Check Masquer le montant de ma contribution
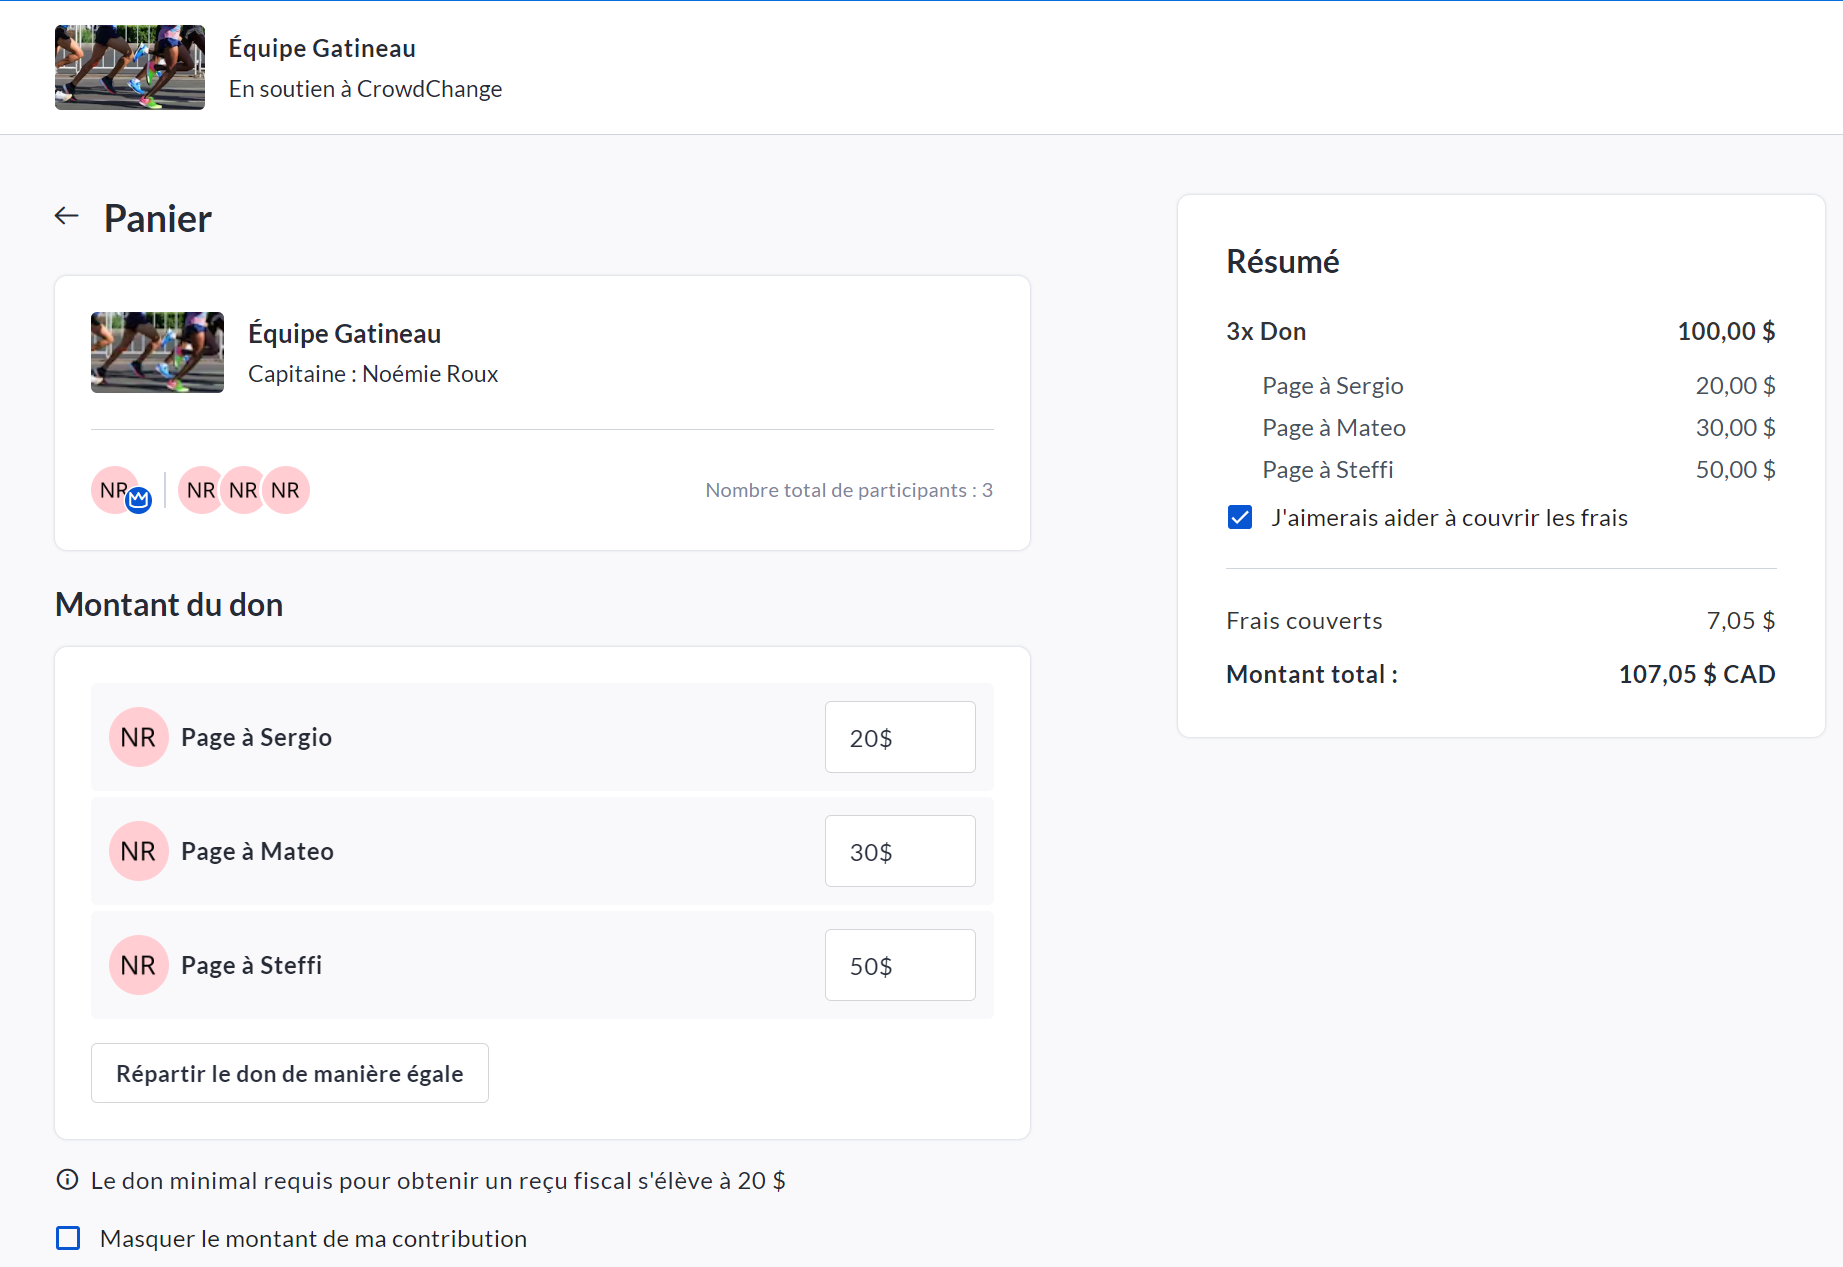 point(68,1238)
